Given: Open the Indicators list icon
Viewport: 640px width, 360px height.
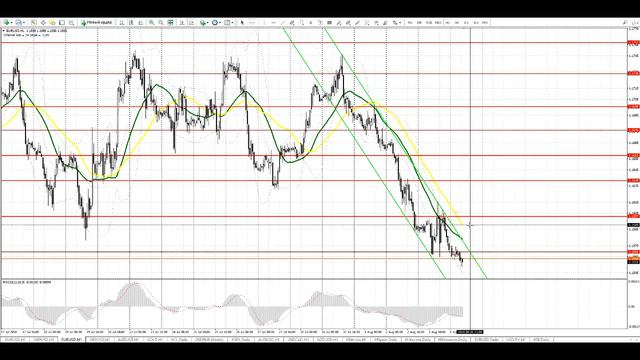Looking at the screenshot, I should click(203, 22).
